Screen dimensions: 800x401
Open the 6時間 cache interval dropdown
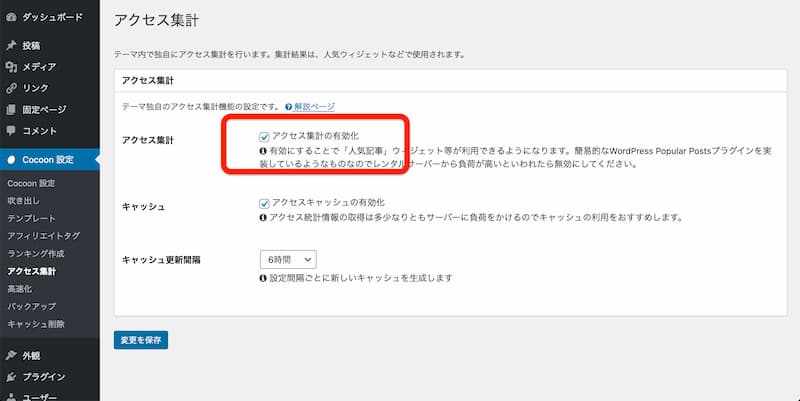288,259
